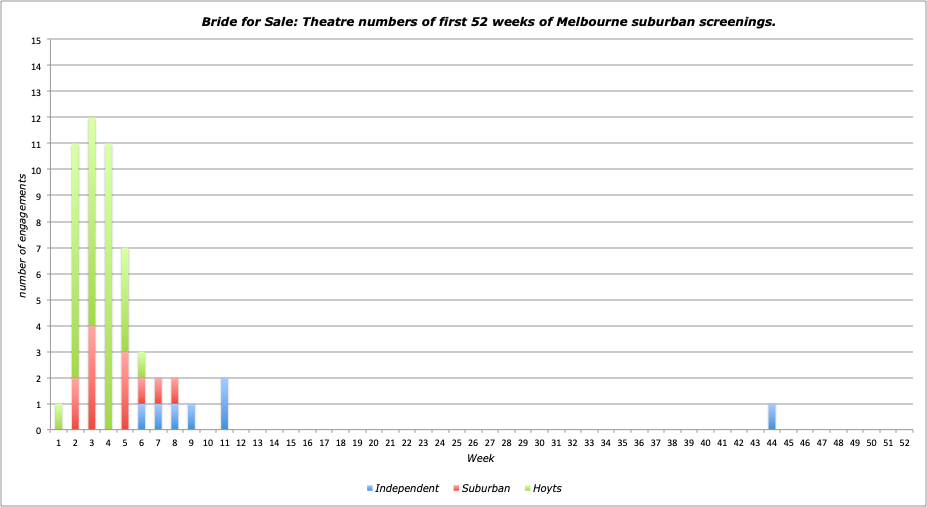927x507 pixels.
Task: Click the blue Independent bar at week 44
Action: pos(772,417)
